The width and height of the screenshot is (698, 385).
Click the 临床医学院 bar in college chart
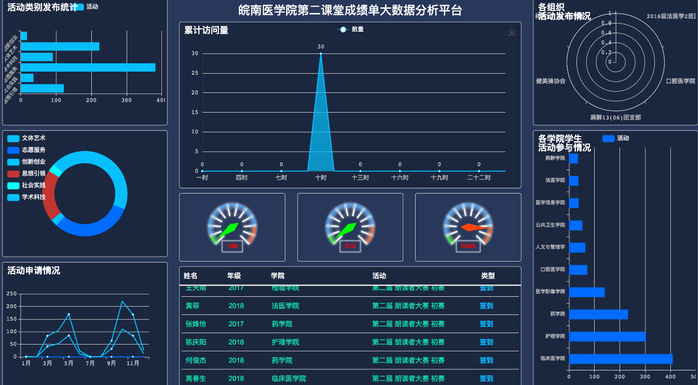click(621, 359)
